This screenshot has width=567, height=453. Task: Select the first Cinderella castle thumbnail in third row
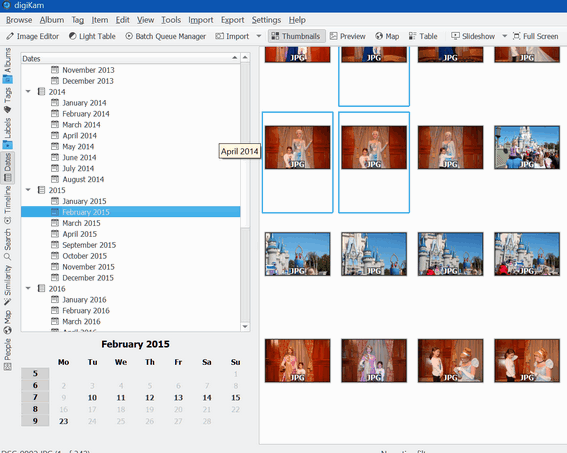coord(297,254)
